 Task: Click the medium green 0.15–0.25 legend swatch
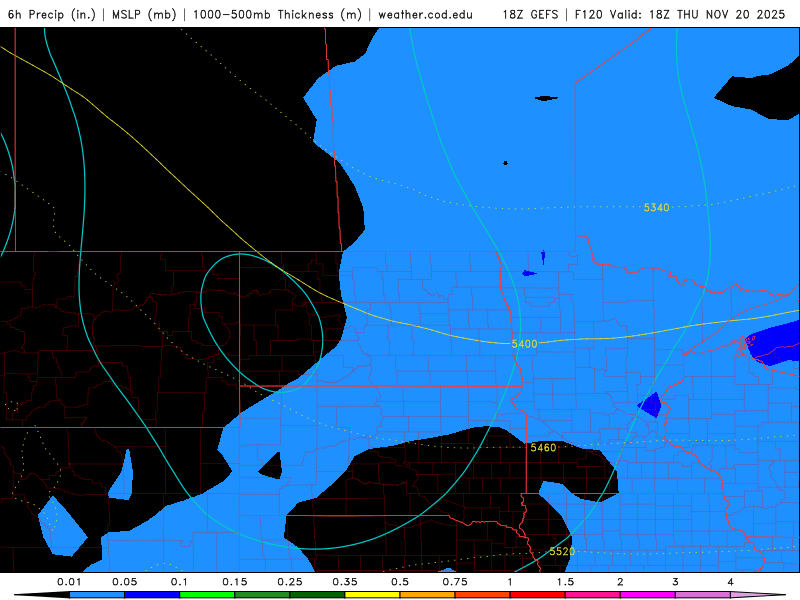(262, 595)
